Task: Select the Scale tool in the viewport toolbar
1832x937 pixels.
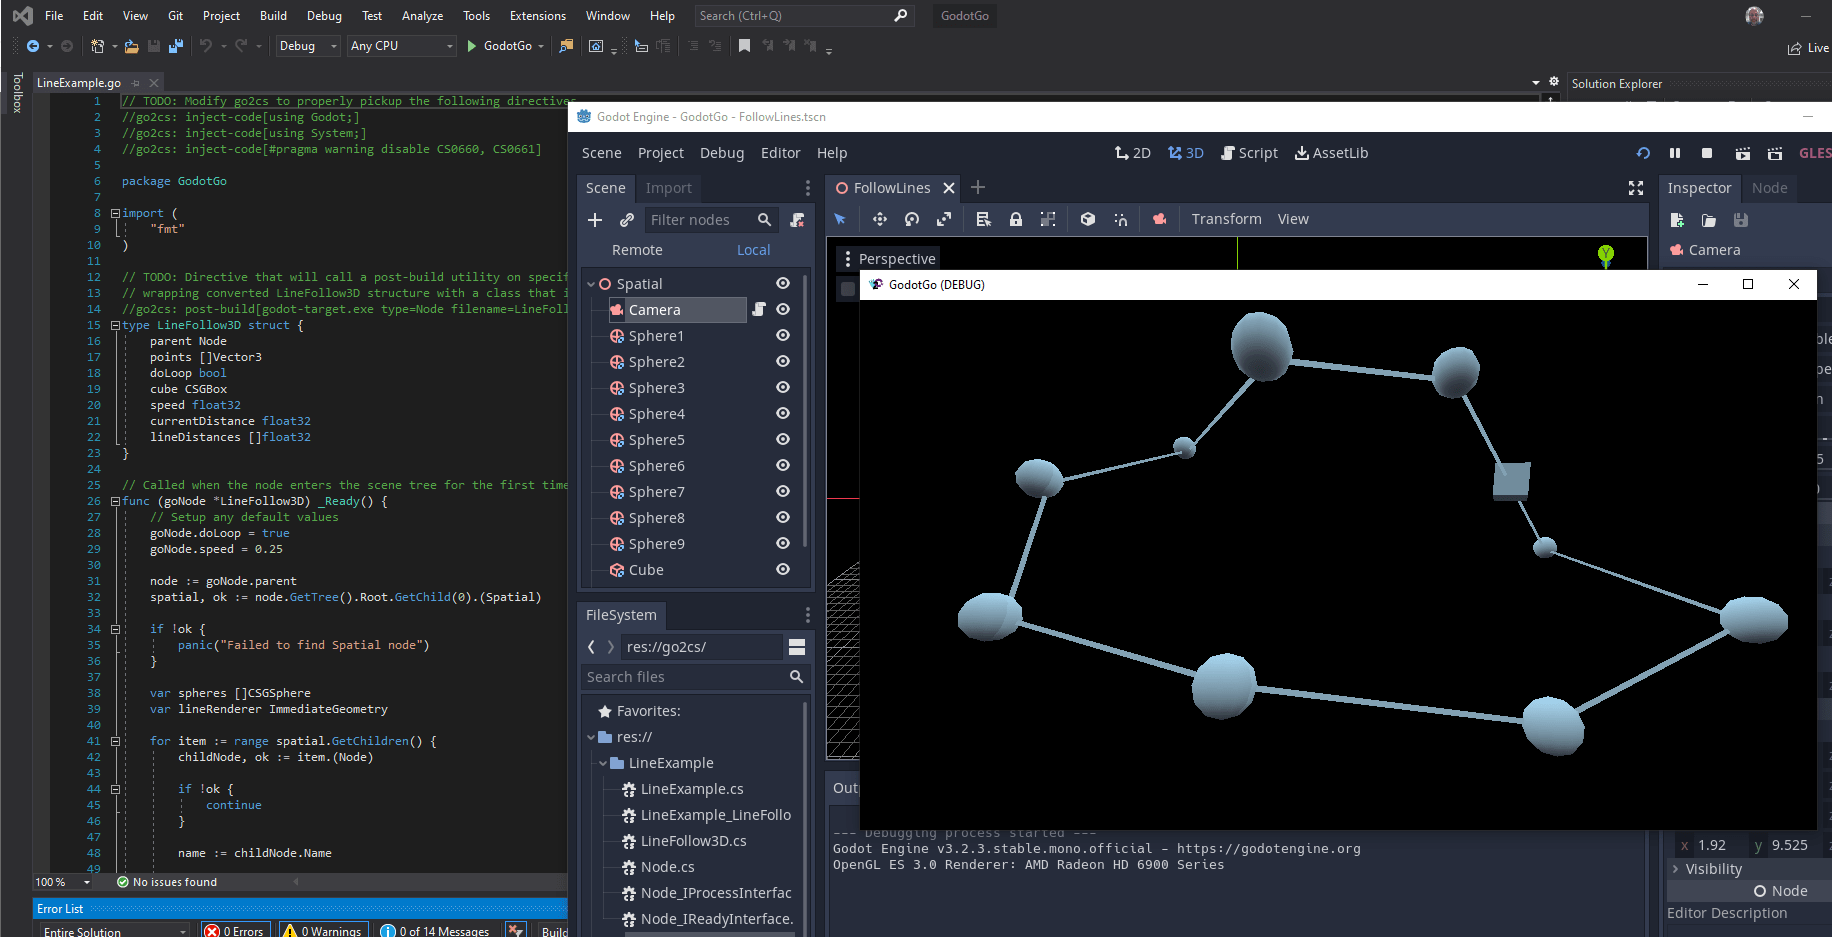Action: coord(944,218)
